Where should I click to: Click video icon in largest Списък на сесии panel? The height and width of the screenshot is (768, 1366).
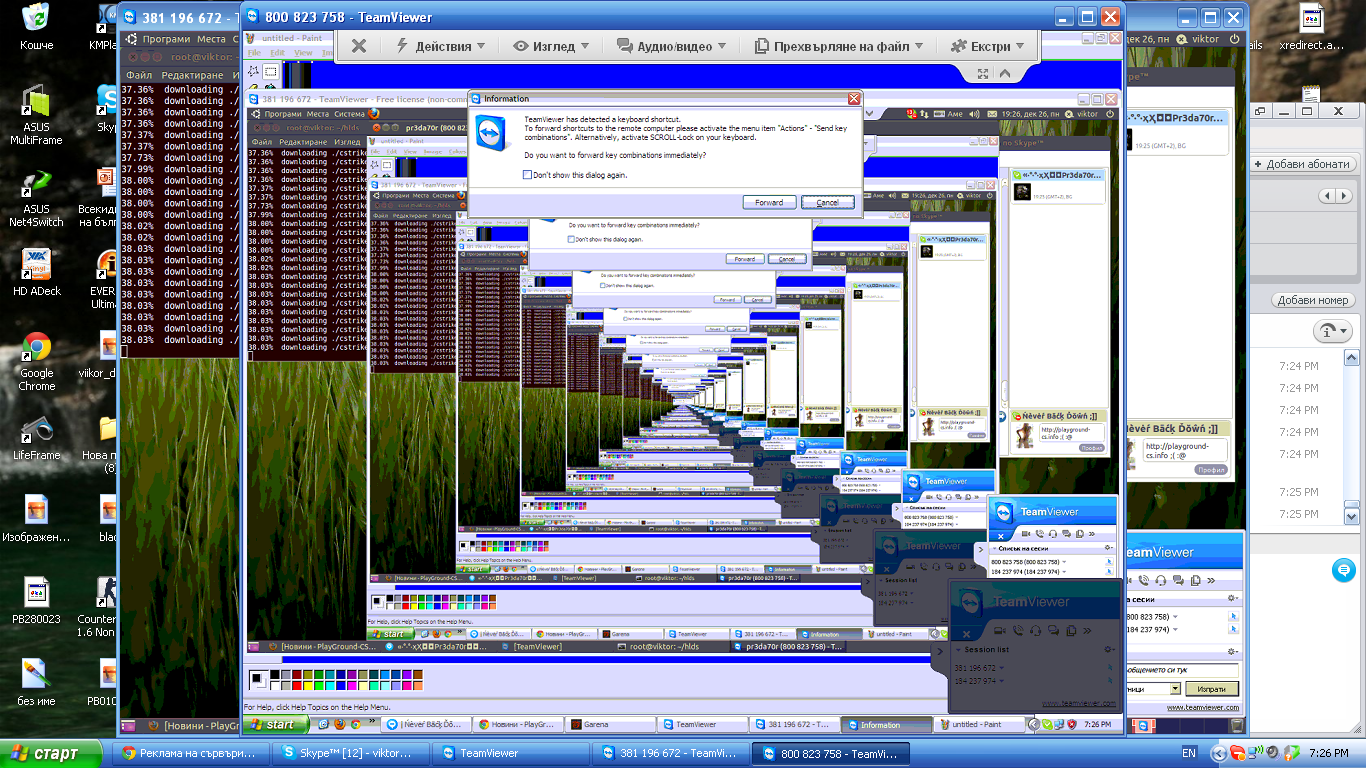point(1026,534)
